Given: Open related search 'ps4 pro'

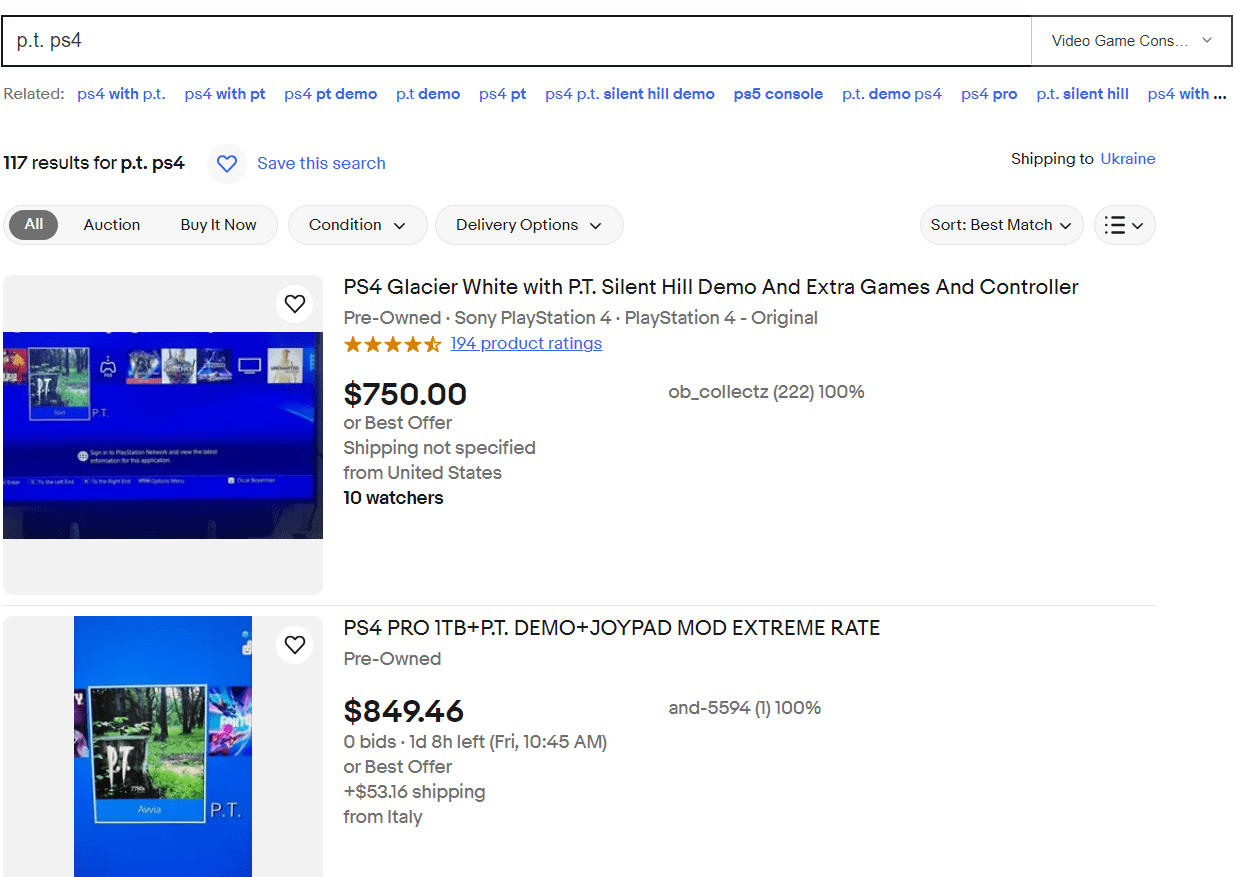Looking at the screenshot, I should [989, 94].
